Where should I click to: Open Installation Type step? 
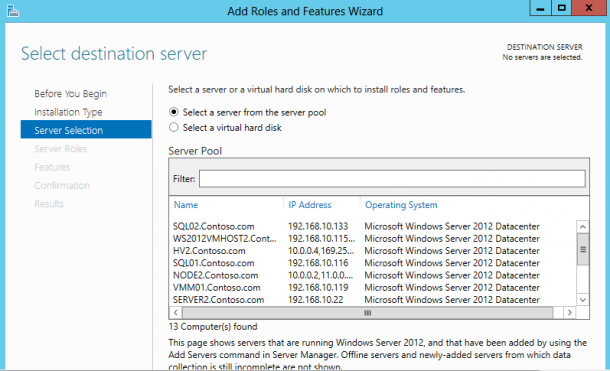pyautogui.click(x=68, y=112)
